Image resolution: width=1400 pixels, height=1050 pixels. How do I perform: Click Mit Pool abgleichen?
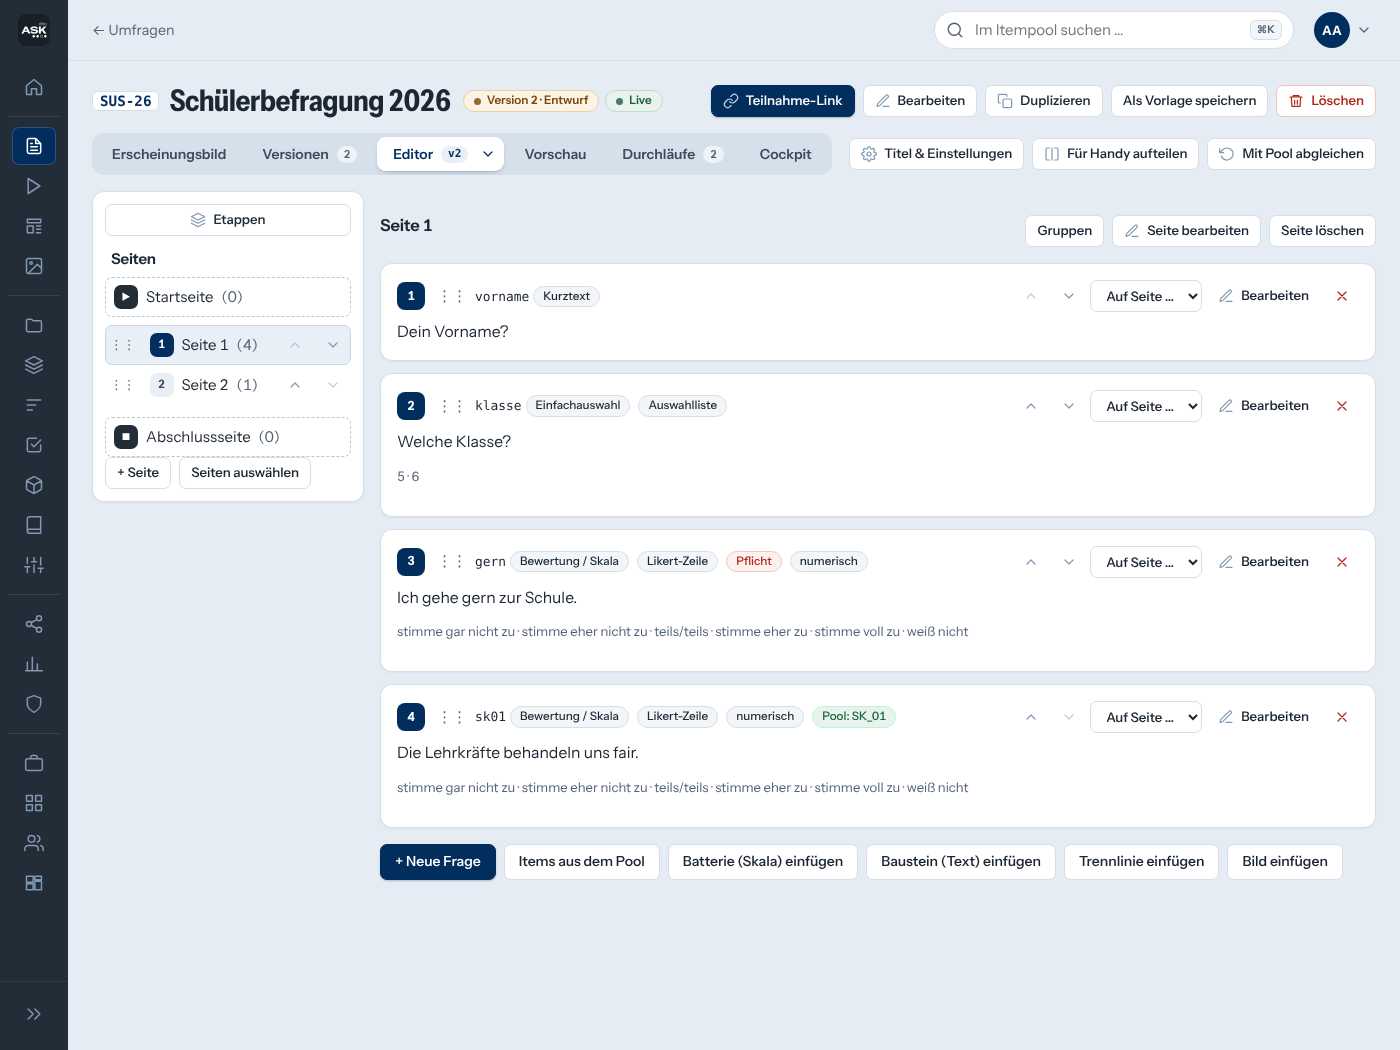[1291, 154]
